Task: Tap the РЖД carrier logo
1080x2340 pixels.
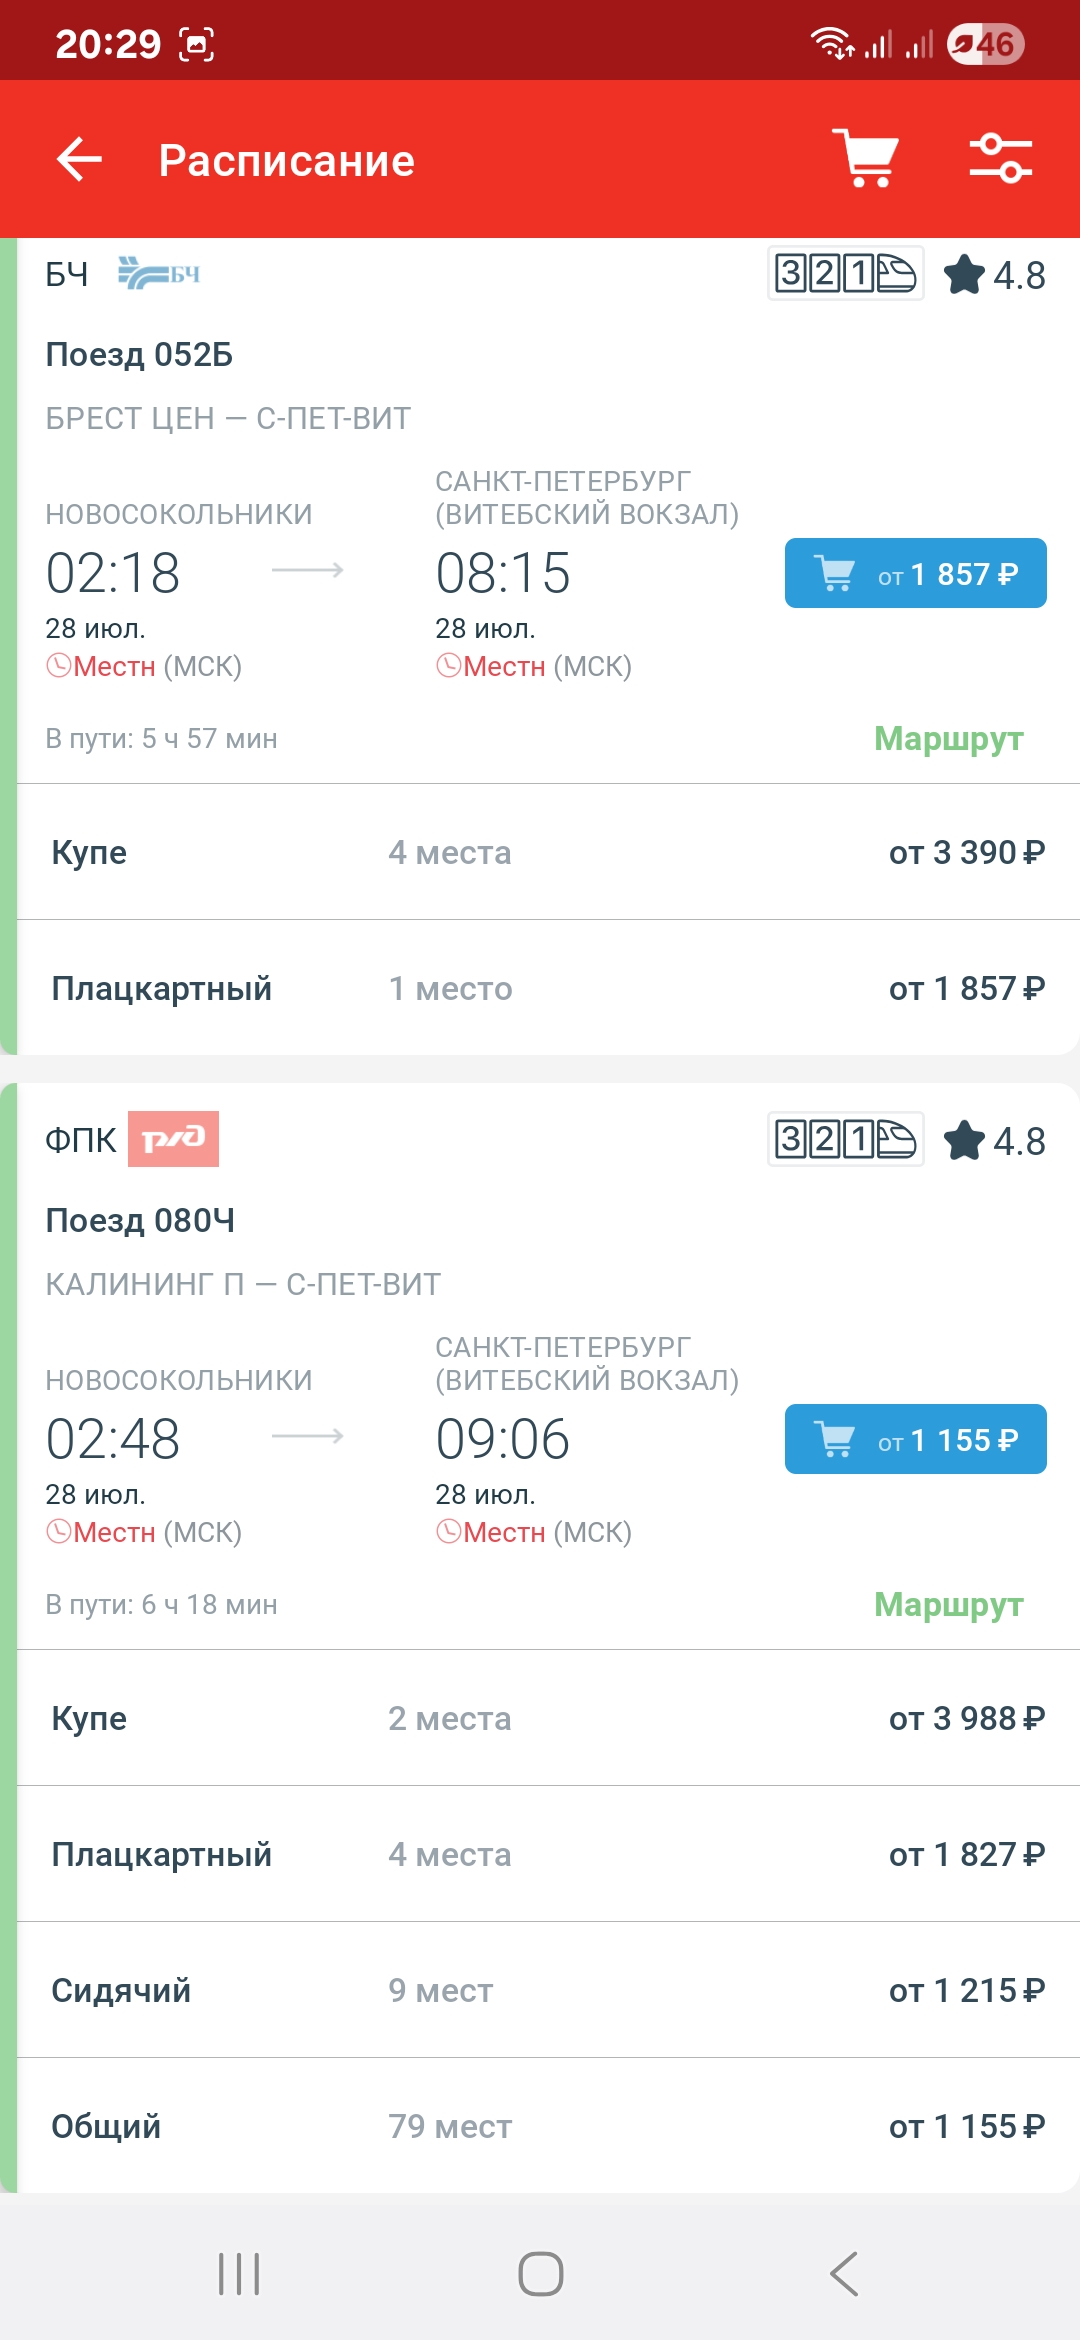Action: 173,1139
